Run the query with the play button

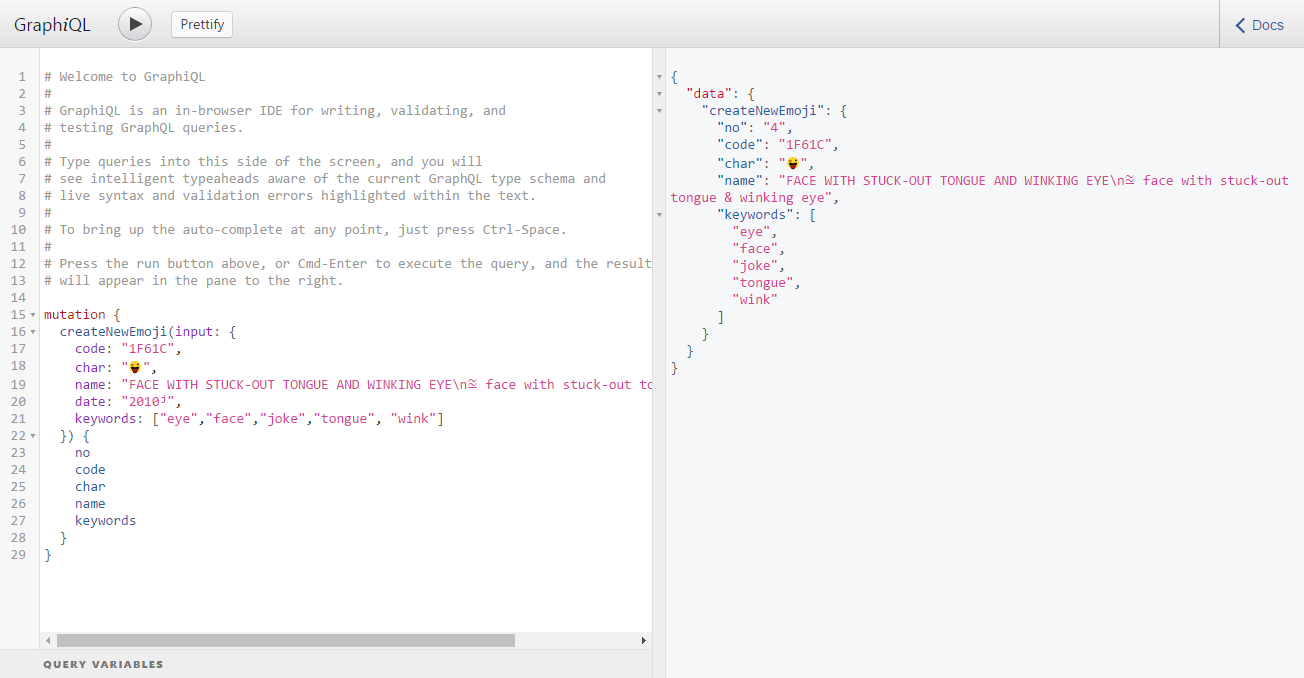(135, 24)
